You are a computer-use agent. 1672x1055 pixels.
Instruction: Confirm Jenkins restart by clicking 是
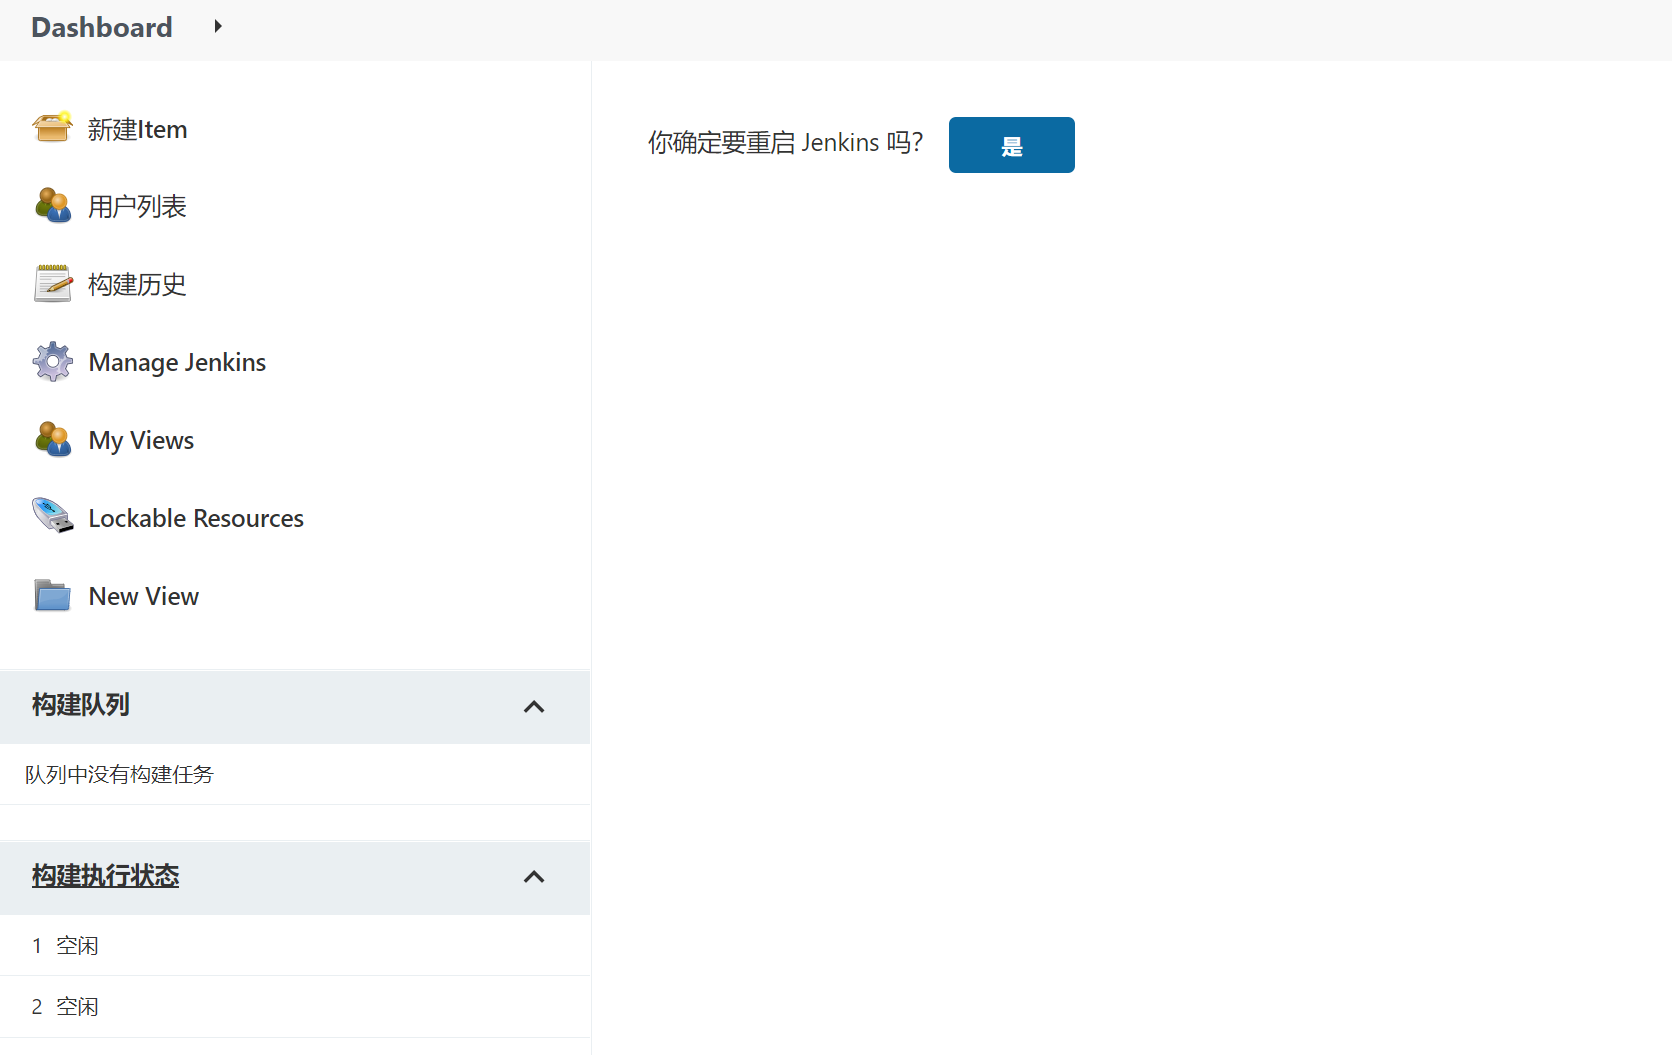pyautogui.click(x=1011, y=145)
